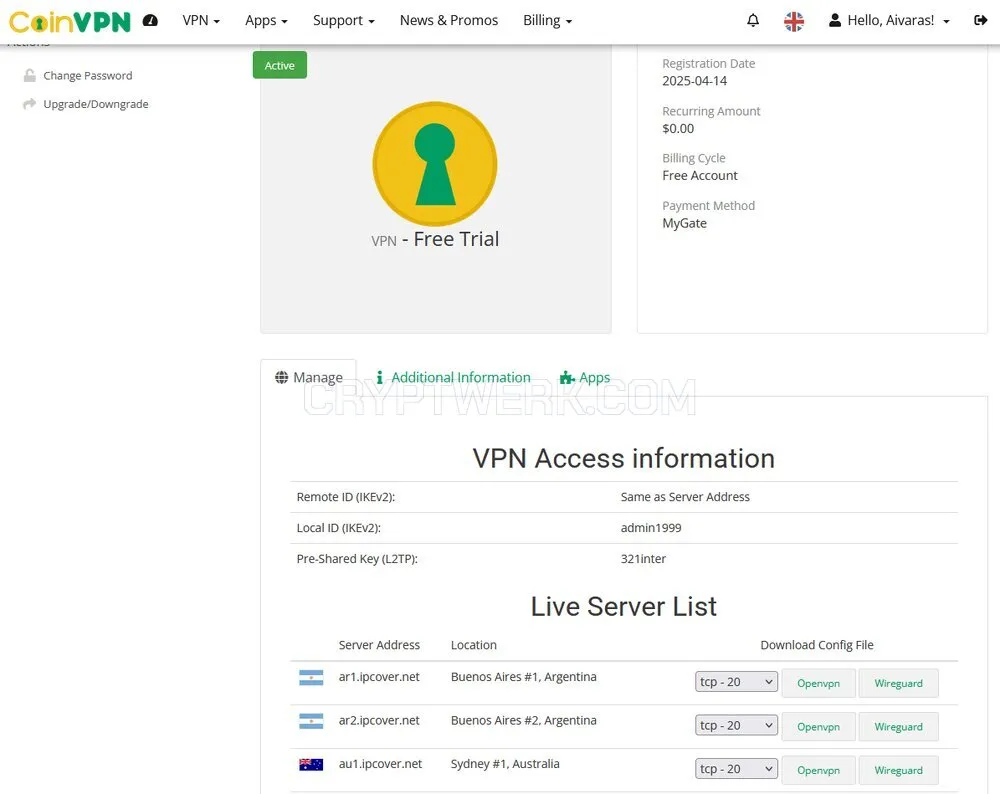The image size is (1000, 794).
Task: Click the CoinVPN logo
Action: pos(70,22)
